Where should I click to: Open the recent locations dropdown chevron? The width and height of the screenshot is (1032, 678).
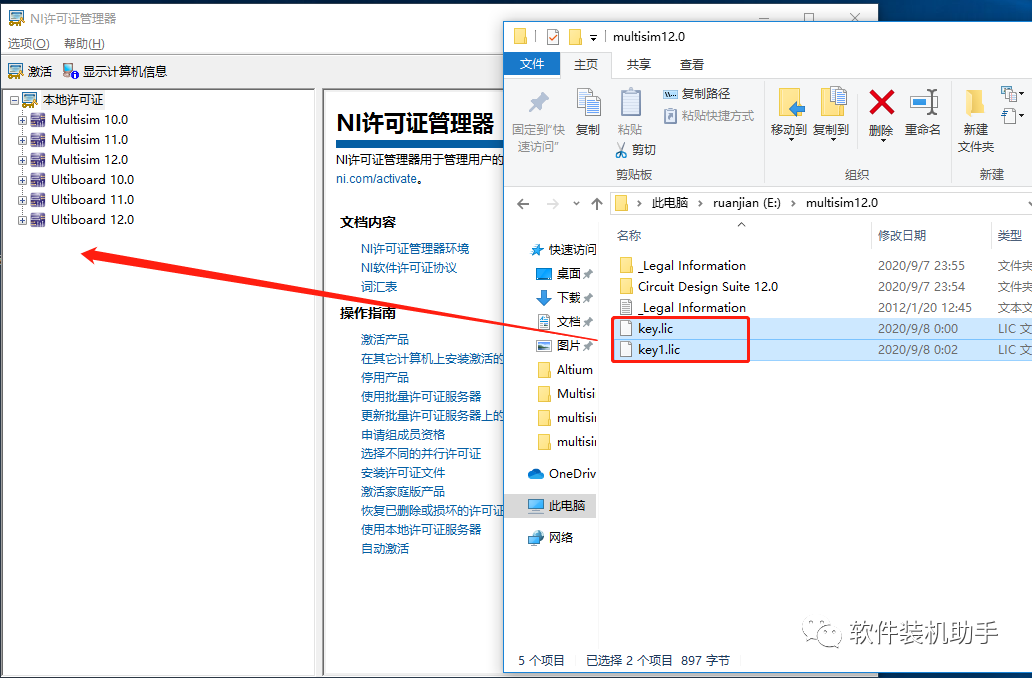576,204
